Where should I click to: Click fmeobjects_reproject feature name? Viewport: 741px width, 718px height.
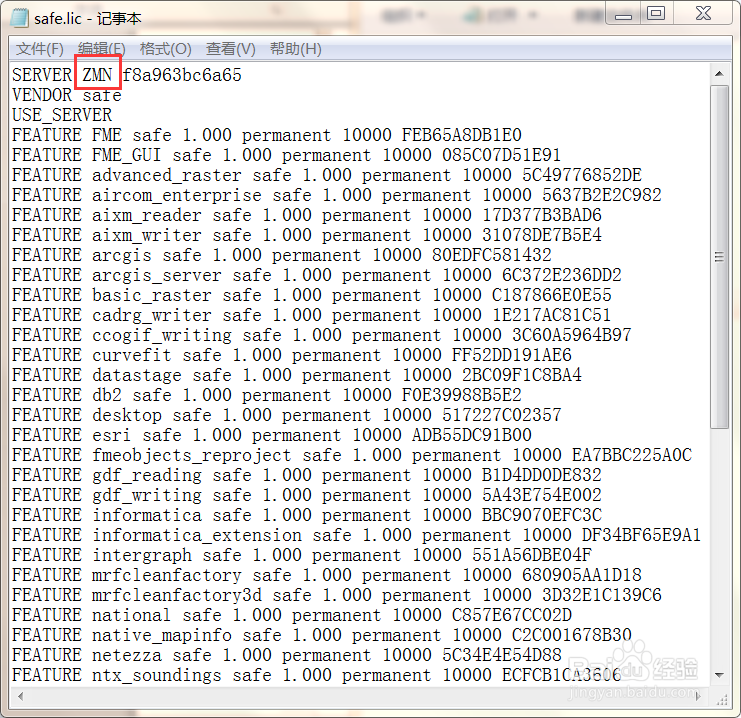tap(192, 455)
